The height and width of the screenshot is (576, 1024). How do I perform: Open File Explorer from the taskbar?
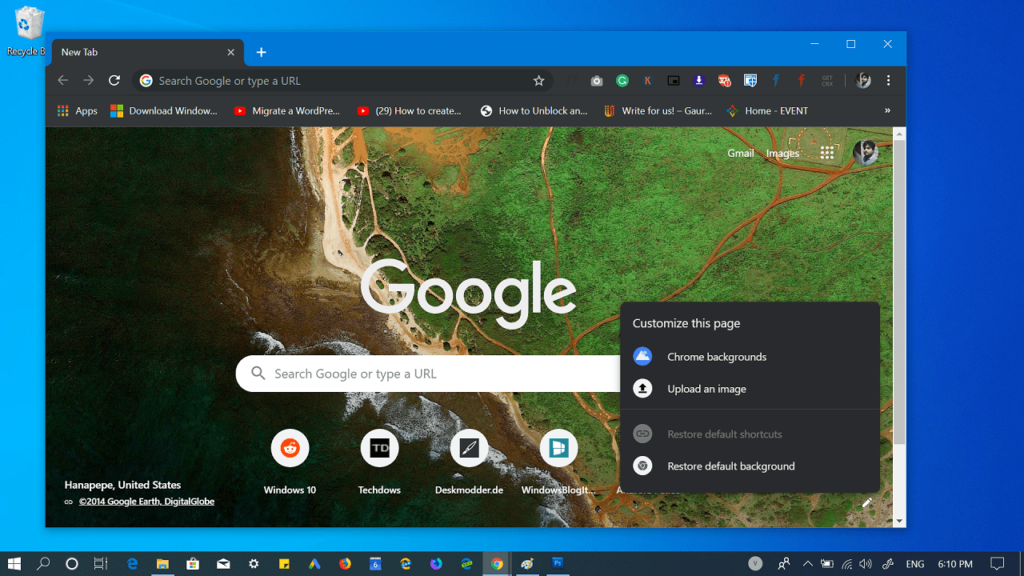click(x=163, y=564)
